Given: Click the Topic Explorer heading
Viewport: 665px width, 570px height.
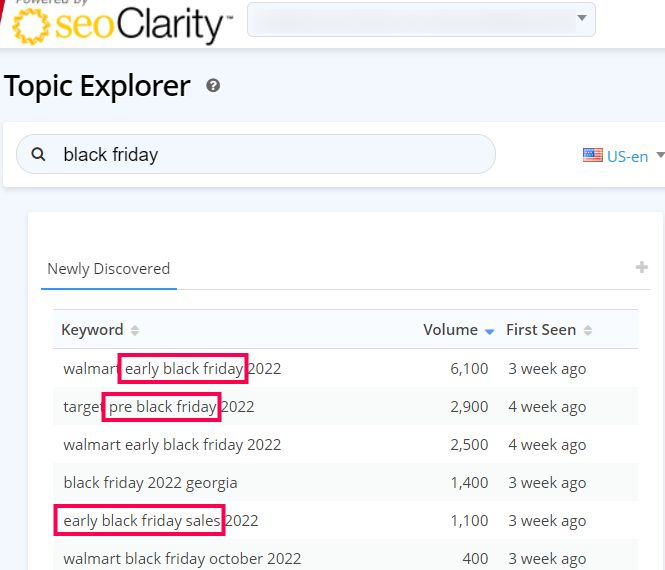Looking at the screenshot, I should 97,86.
